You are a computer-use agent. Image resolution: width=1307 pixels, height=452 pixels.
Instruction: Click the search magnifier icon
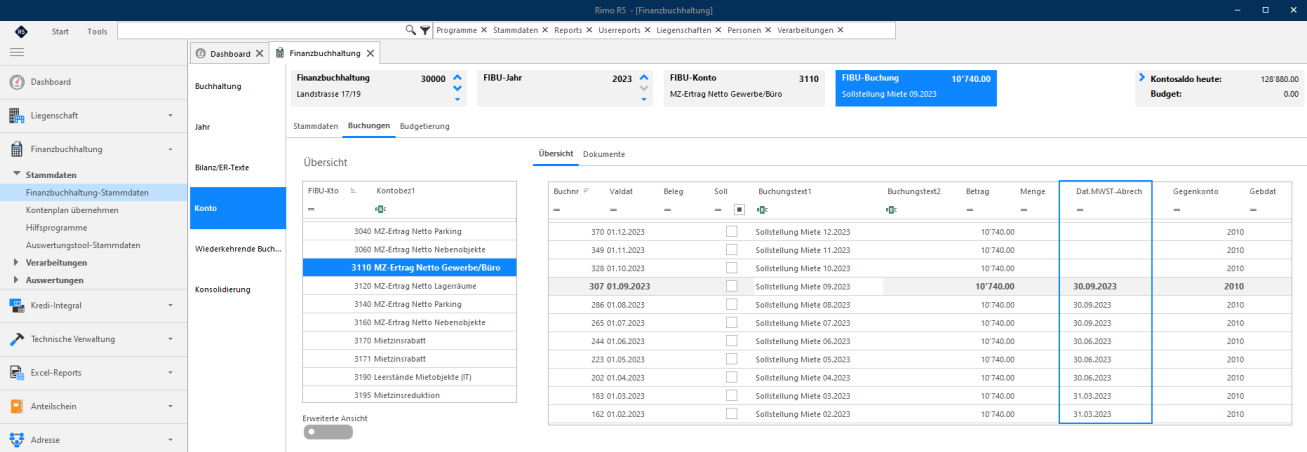(410, 30)
